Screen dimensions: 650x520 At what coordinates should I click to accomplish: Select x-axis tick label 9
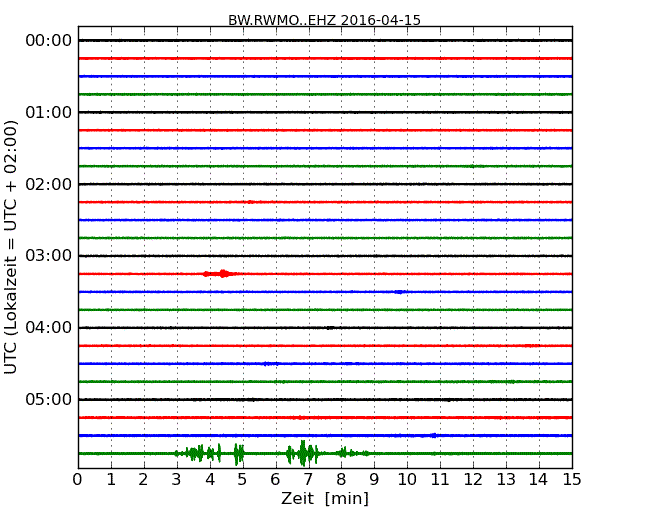pos(374,479)
